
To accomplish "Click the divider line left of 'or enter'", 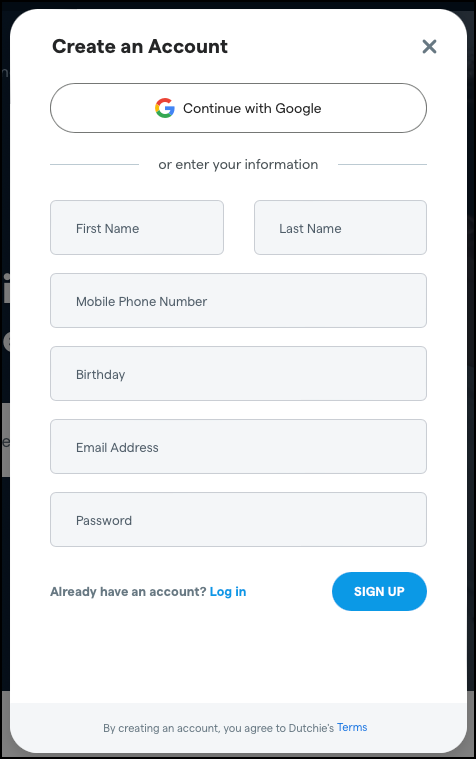I will coord(94,165).
